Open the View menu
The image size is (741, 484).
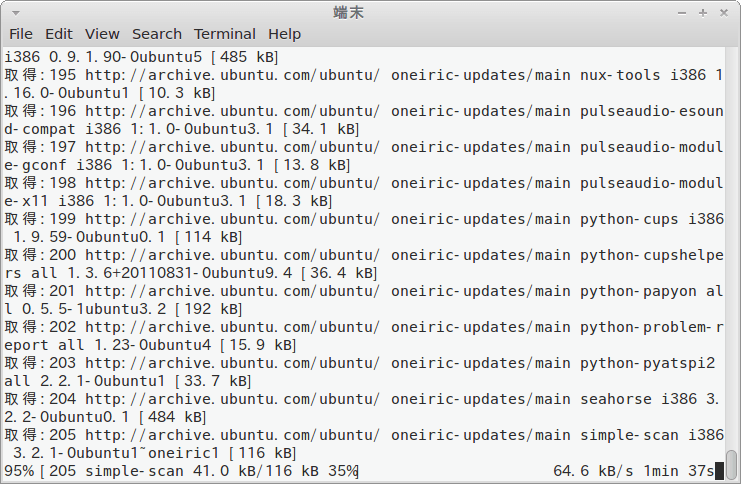(102, 34)
